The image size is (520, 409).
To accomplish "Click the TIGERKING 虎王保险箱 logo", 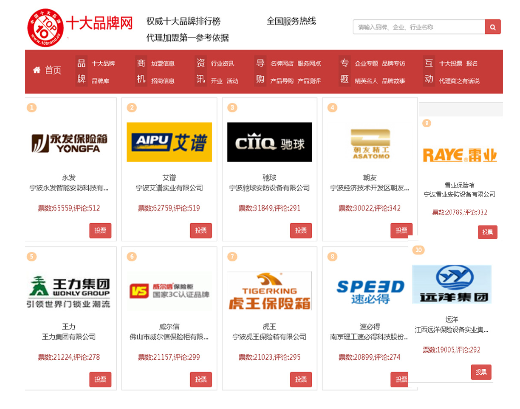I will pyautogui.click(x=269, y=291).
